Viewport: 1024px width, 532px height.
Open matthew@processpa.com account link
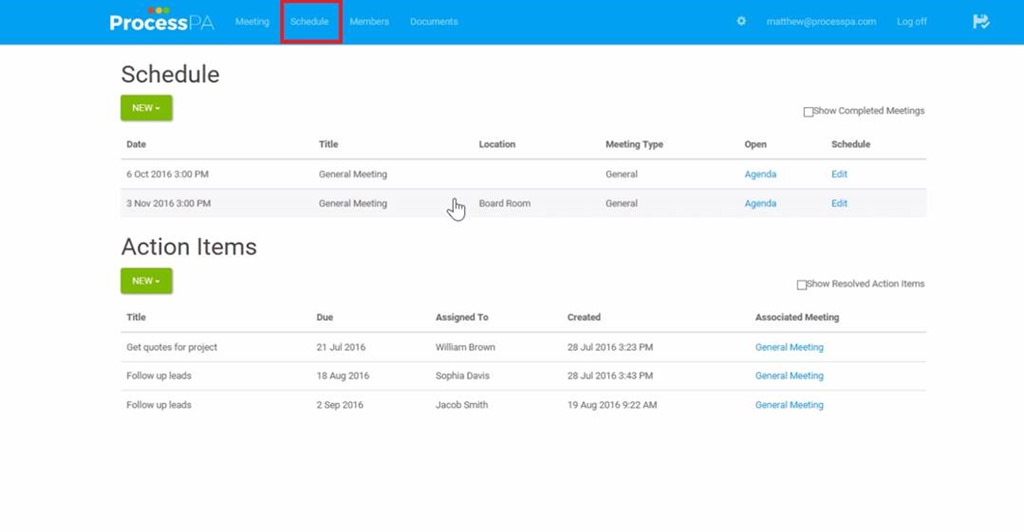click(820, 22)
